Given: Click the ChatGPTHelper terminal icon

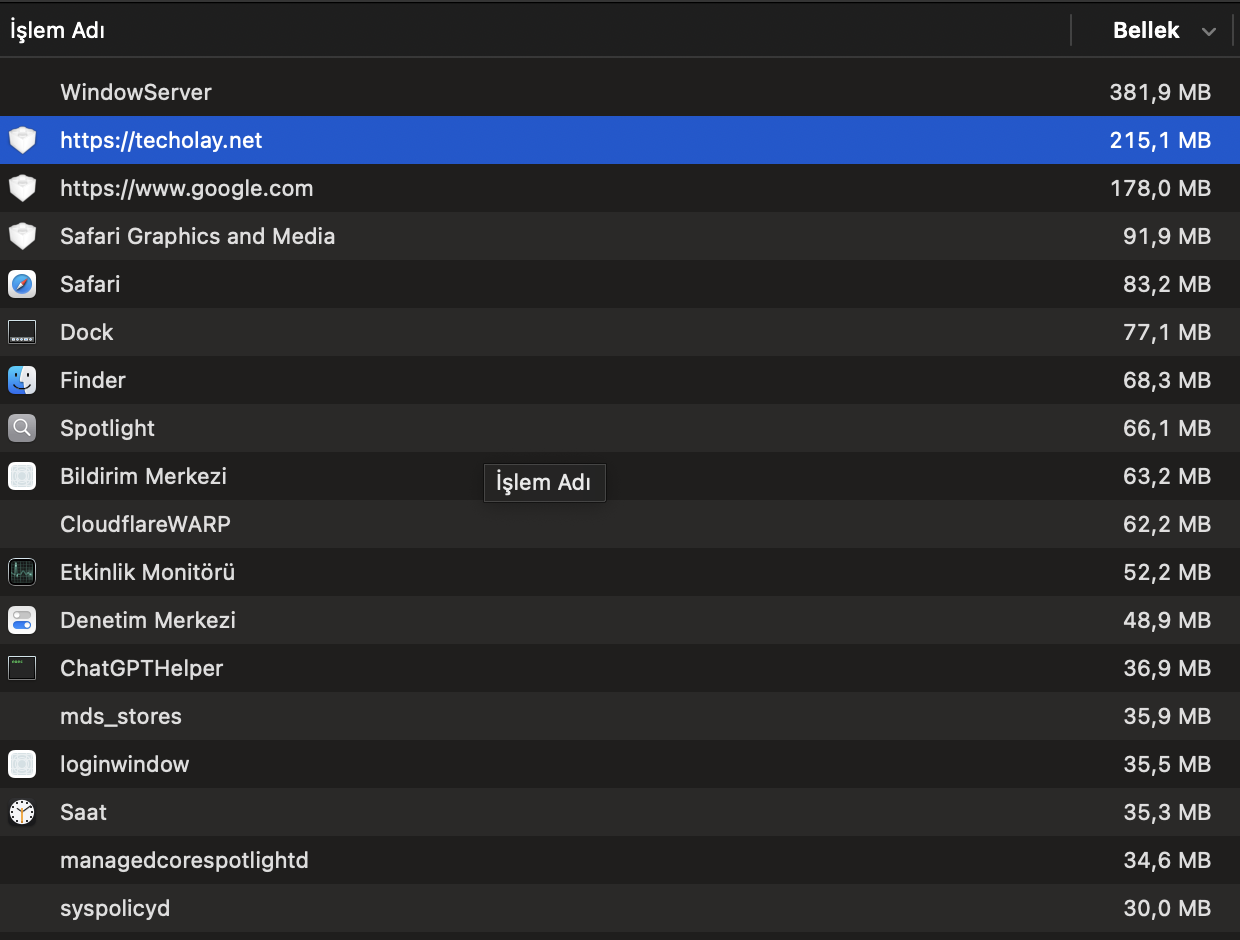Looking at the screenshot, I should (x=22, y=668).
